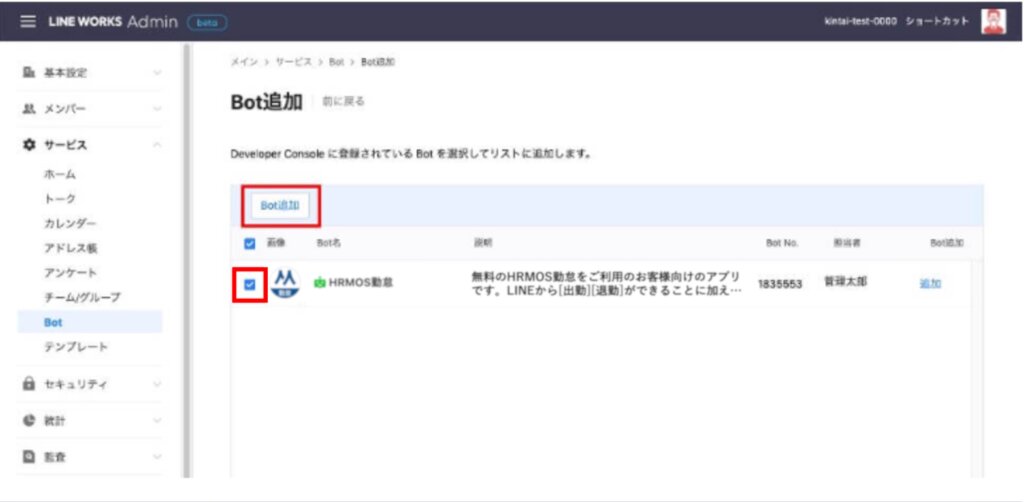Click the メンバー people icon
The width and height of the screenshot is (1024, 502).
click(x=29, y=108)
